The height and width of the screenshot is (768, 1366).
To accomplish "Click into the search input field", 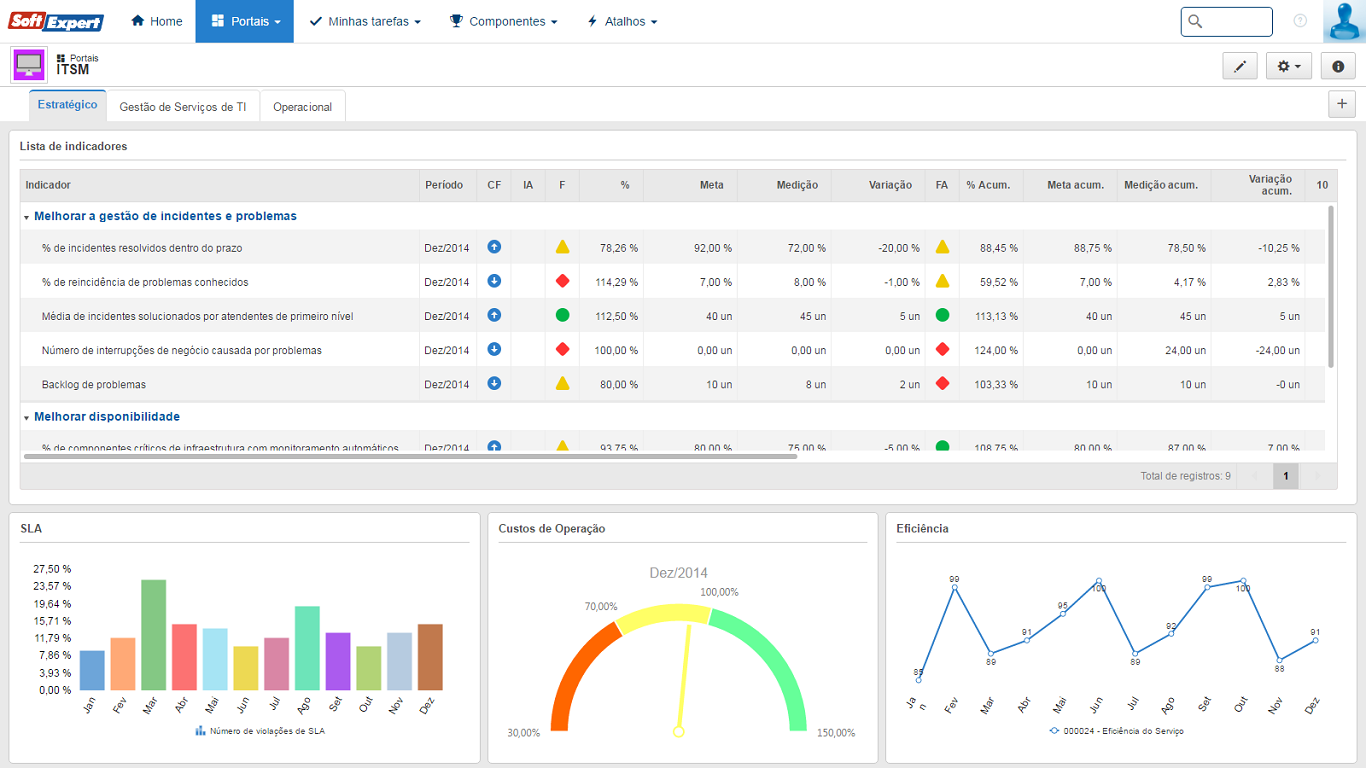I will click(1236, 21).
